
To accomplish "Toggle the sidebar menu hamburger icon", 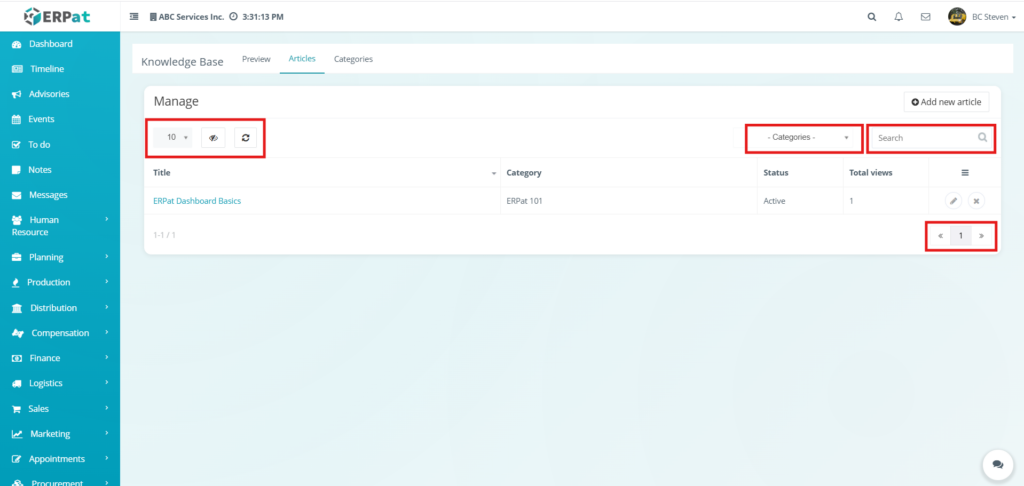I will tap(134, 17).
